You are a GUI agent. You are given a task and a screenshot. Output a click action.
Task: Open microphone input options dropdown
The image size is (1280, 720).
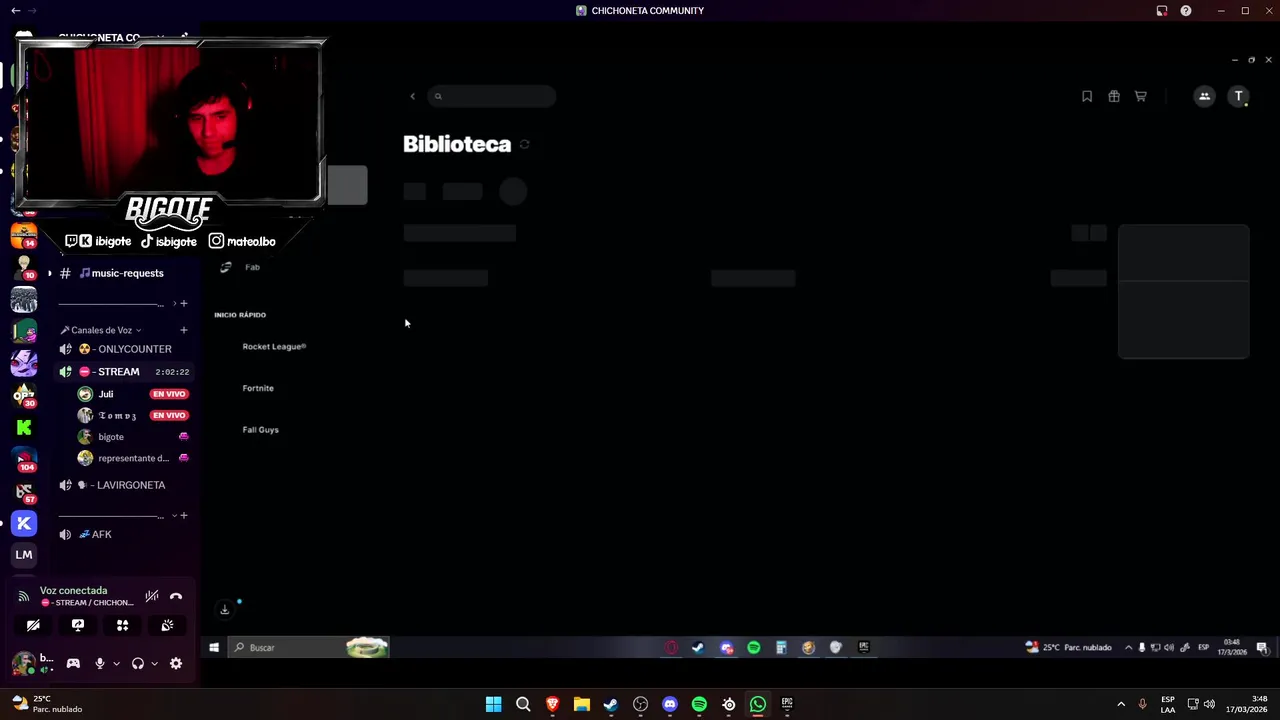click(x=116, y=663)
